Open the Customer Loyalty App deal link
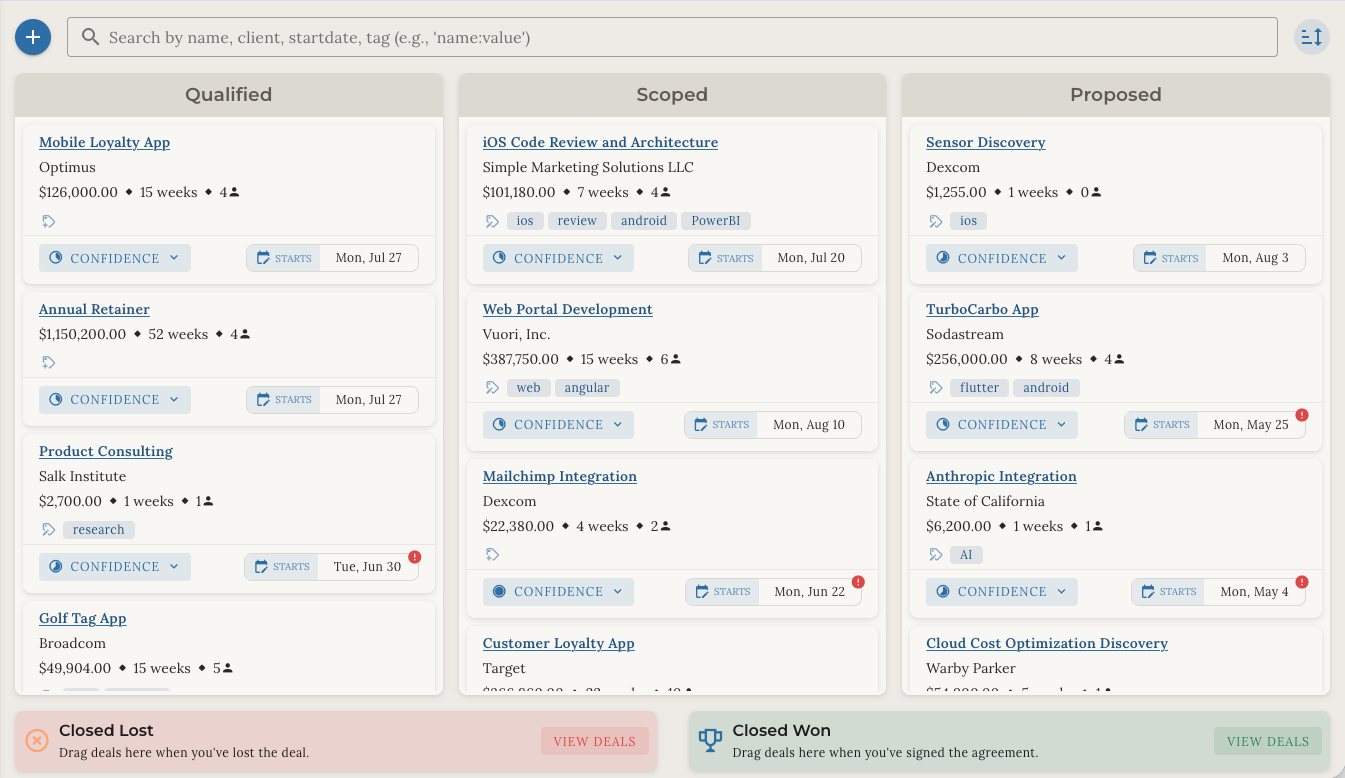Image resolution: width=1345 pixels, height=778 pixels. coord(559,643)
